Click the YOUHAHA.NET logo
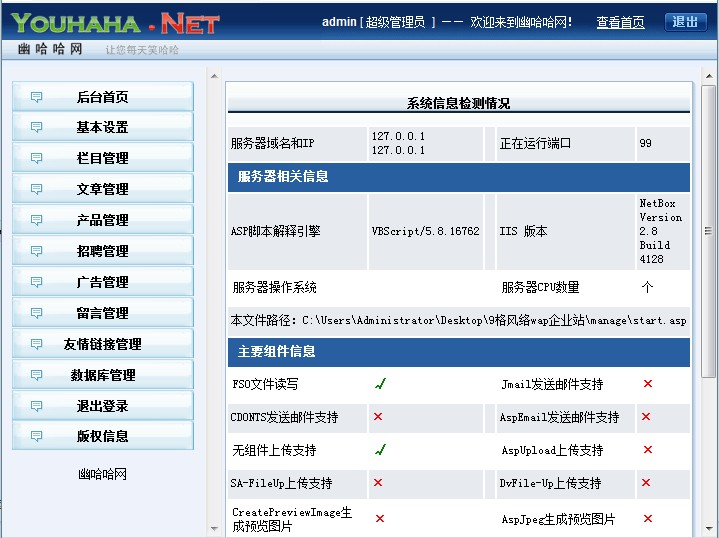Screen dimensions: 719x538 [115, 23]
